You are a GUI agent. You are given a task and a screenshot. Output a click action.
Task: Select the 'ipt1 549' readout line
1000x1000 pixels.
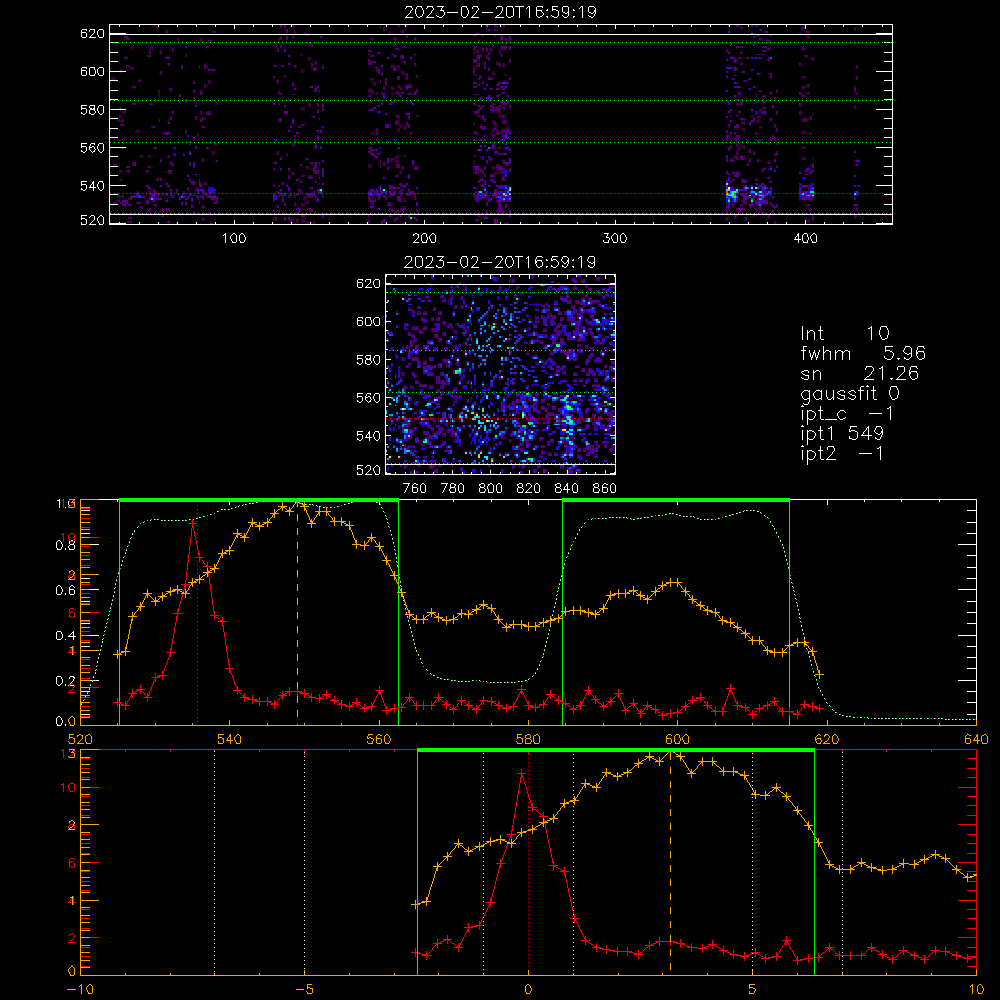point(842,434)
